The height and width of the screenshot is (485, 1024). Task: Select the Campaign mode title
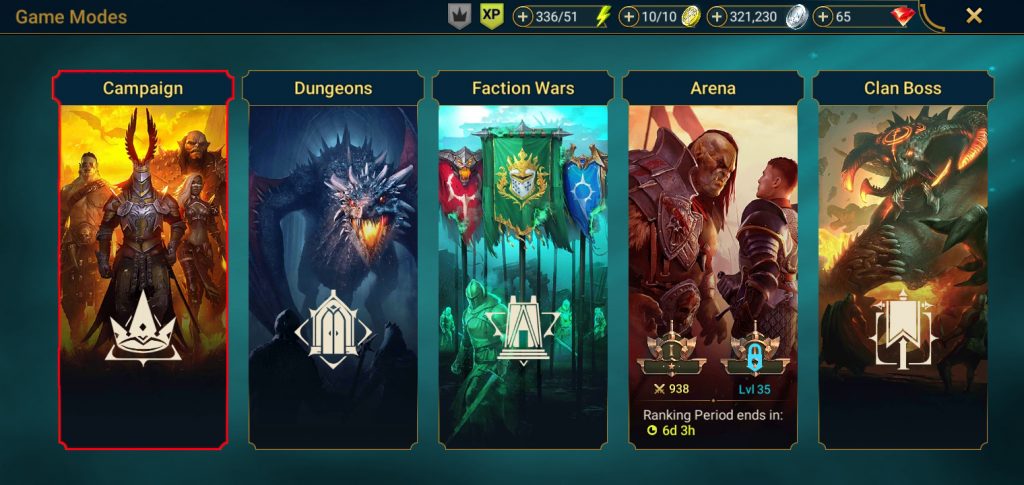[x=143, y=88]
